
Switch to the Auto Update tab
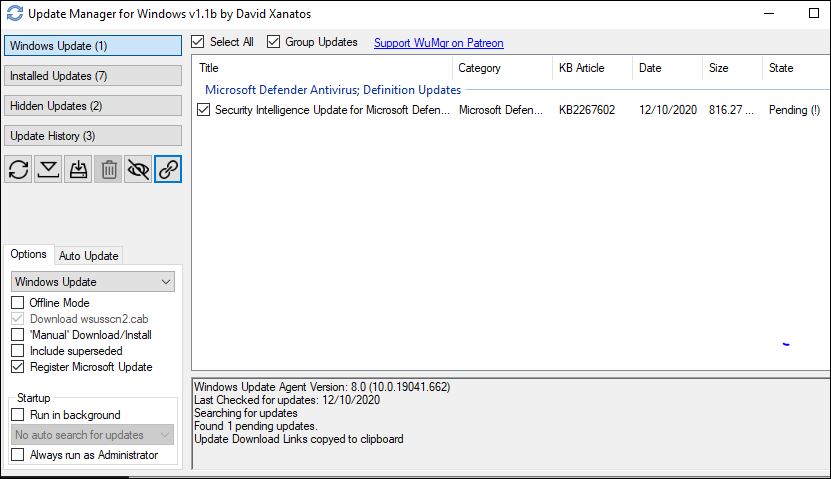coord(89,256)
